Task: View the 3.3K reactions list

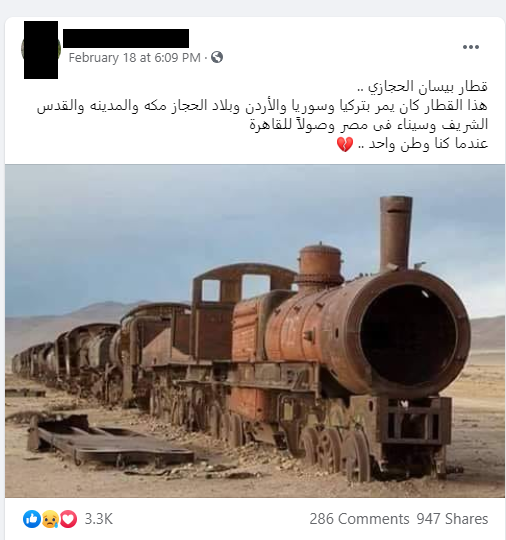Action: (x=99, y=519)
